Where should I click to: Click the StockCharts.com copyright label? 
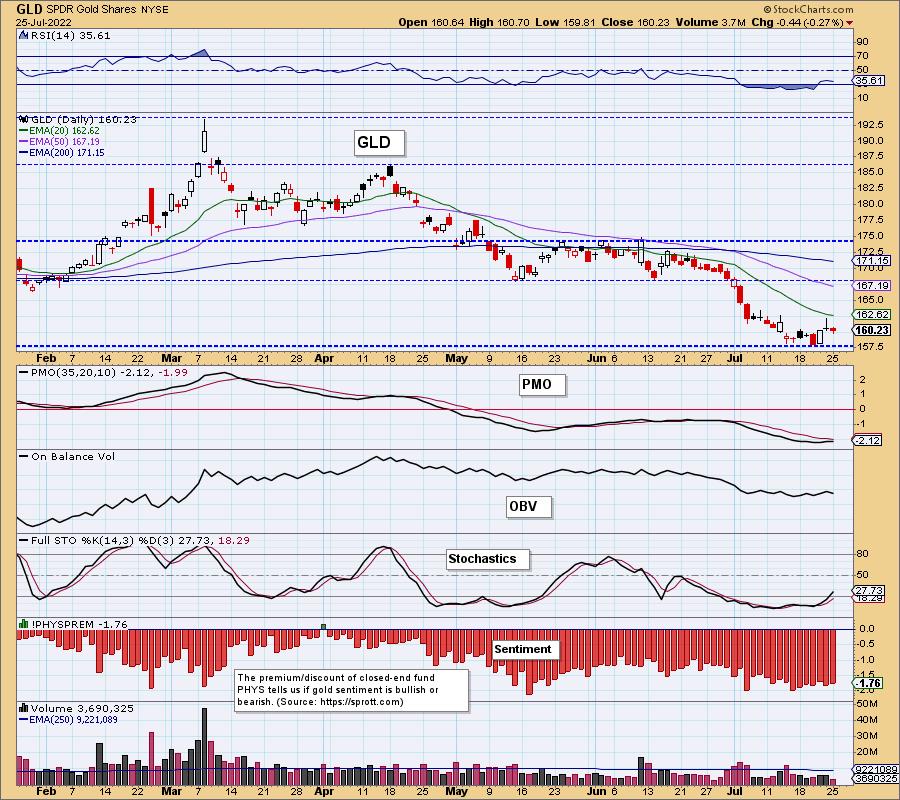(x=808, y=9)
